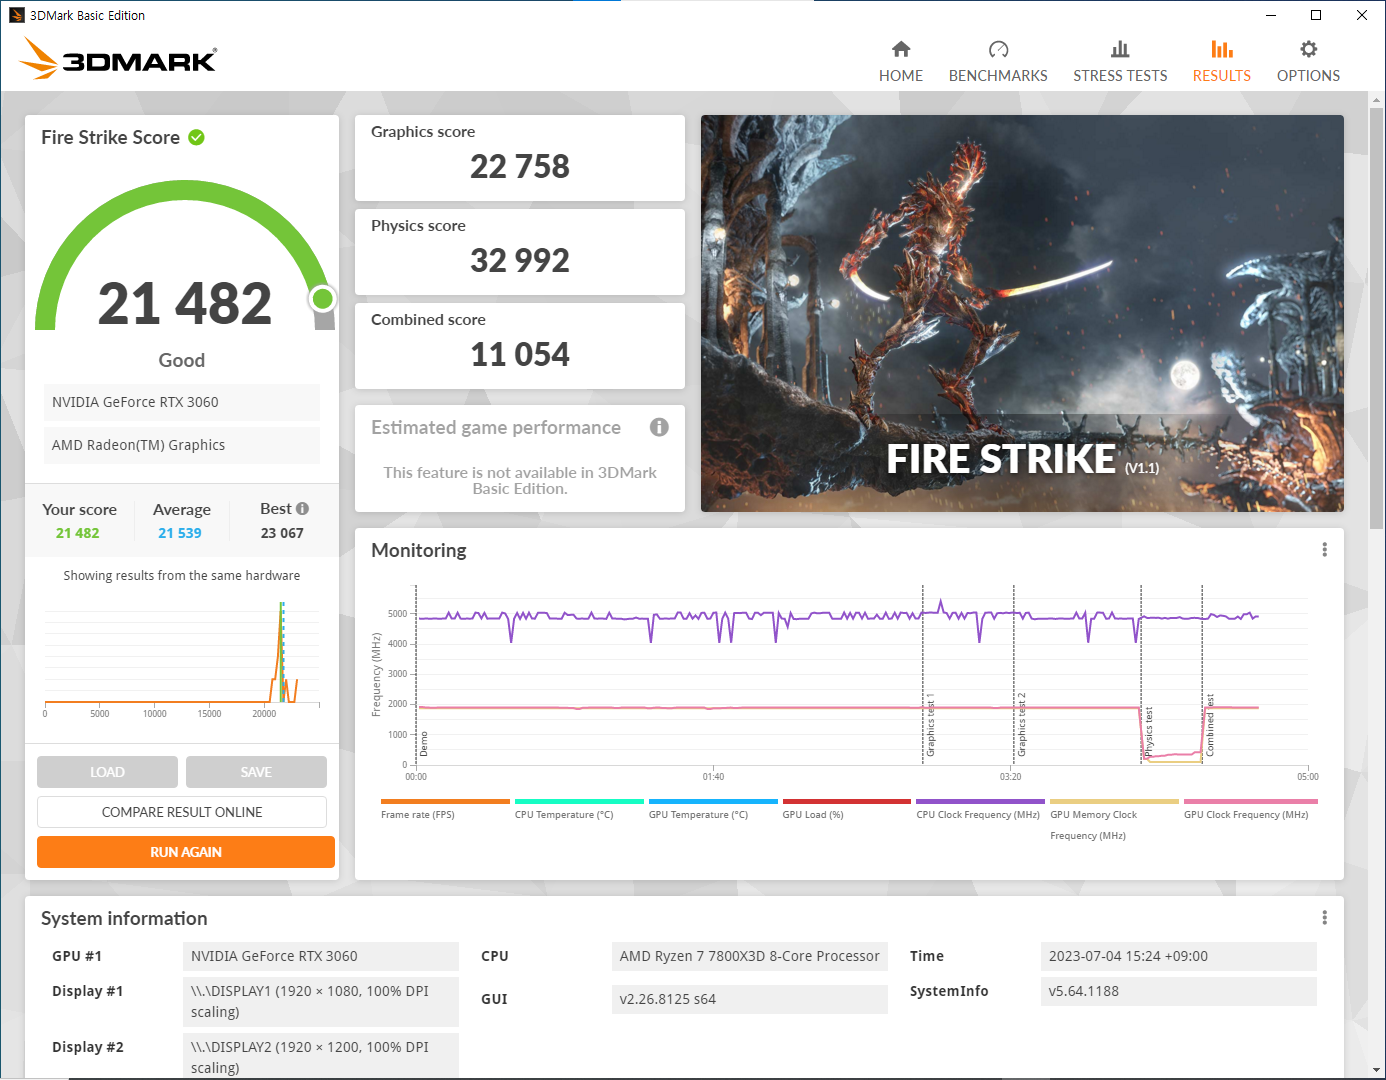Image resolution: width=1386 pixels, height=1080 pixels.
Task: Click the Combined score value 11 054
Action: tap(520, 354)
